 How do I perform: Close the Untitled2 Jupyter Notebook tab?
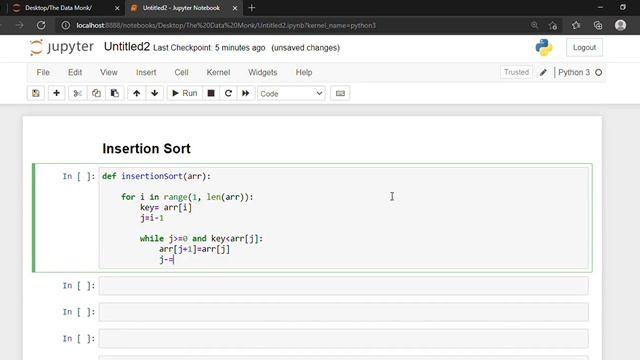pos(235,8)
